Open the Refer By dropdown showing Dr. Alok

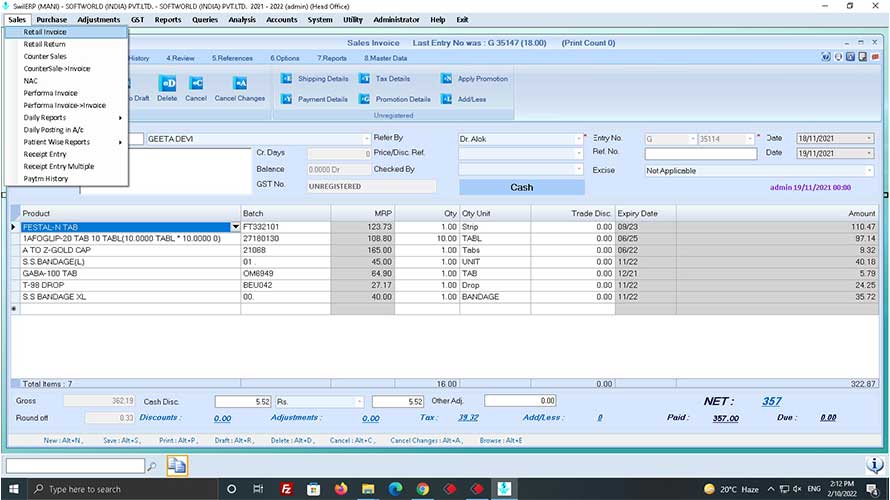point(578,139)
